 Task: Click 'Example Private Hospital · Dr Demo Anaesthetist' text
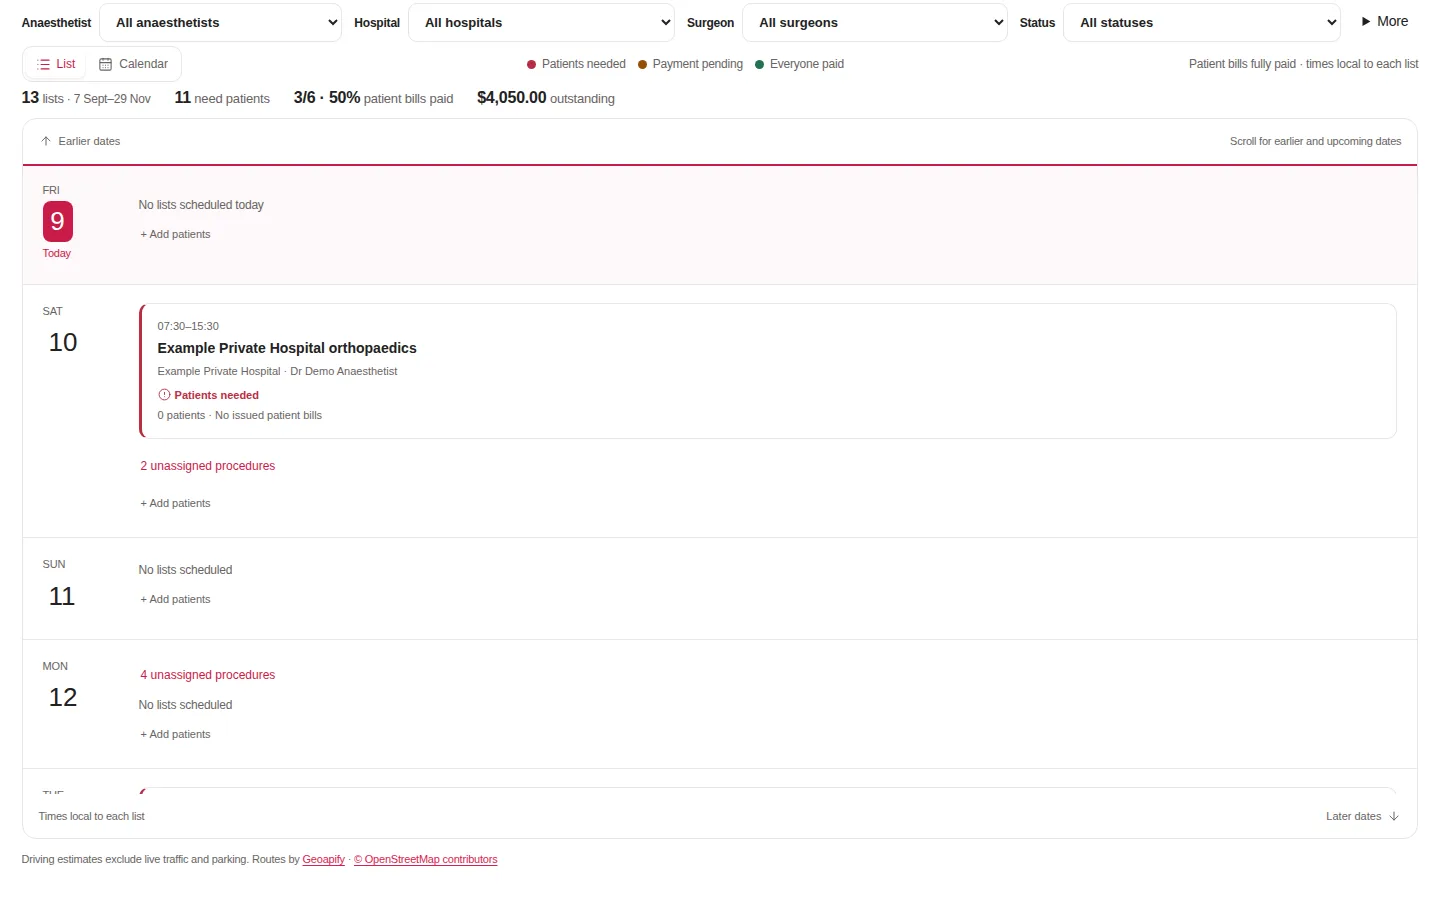[x=277, y=371]
